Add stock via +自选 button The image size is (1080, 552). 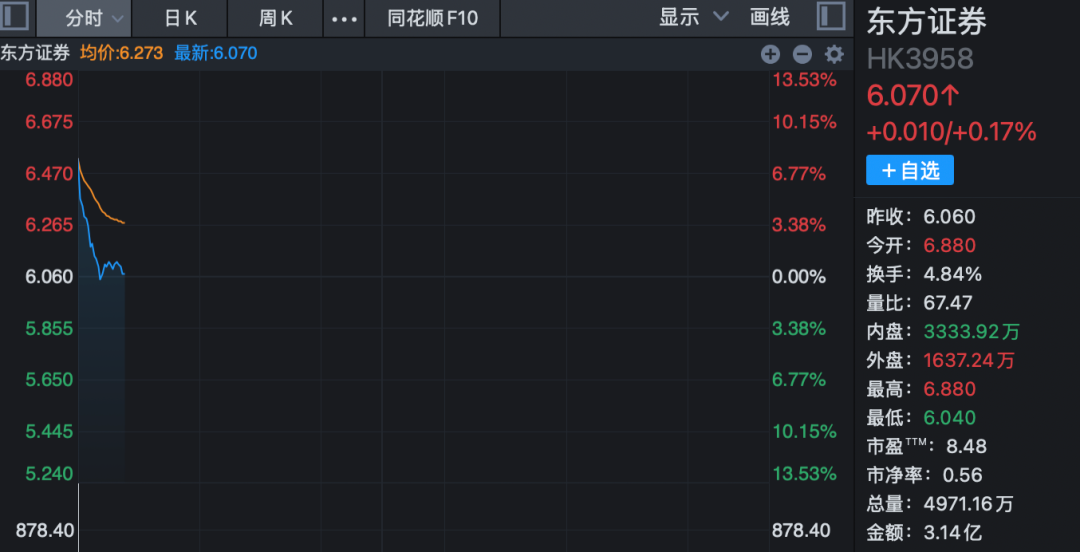coord(910,170)
